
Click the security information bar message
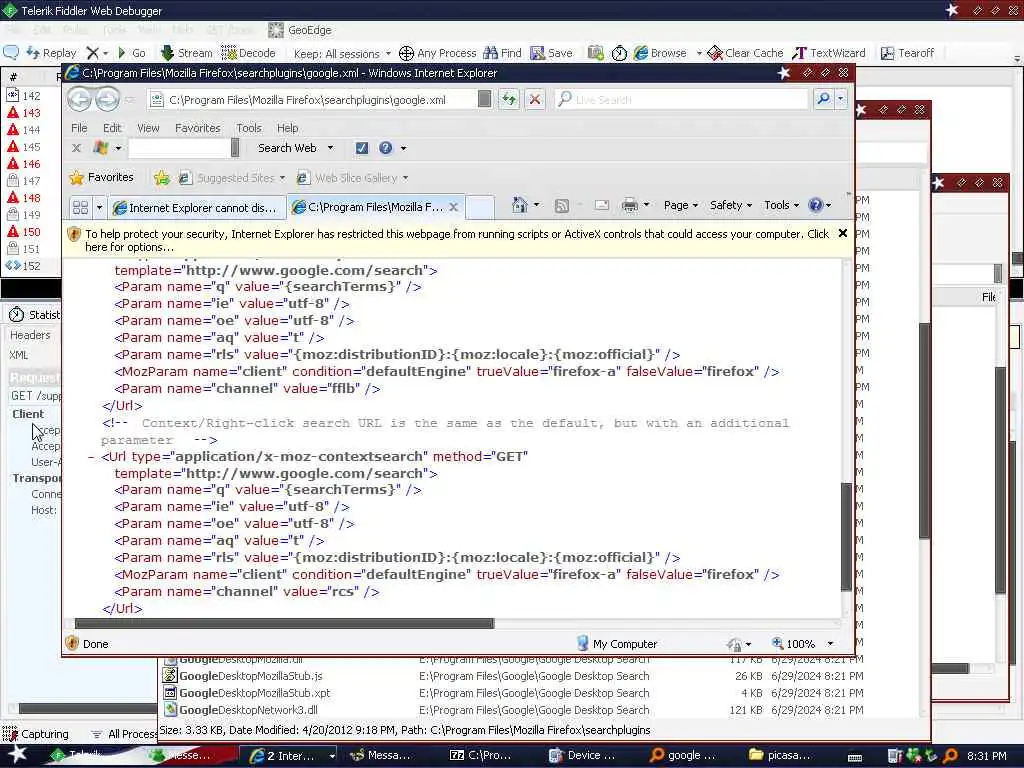tap(456, 240)
